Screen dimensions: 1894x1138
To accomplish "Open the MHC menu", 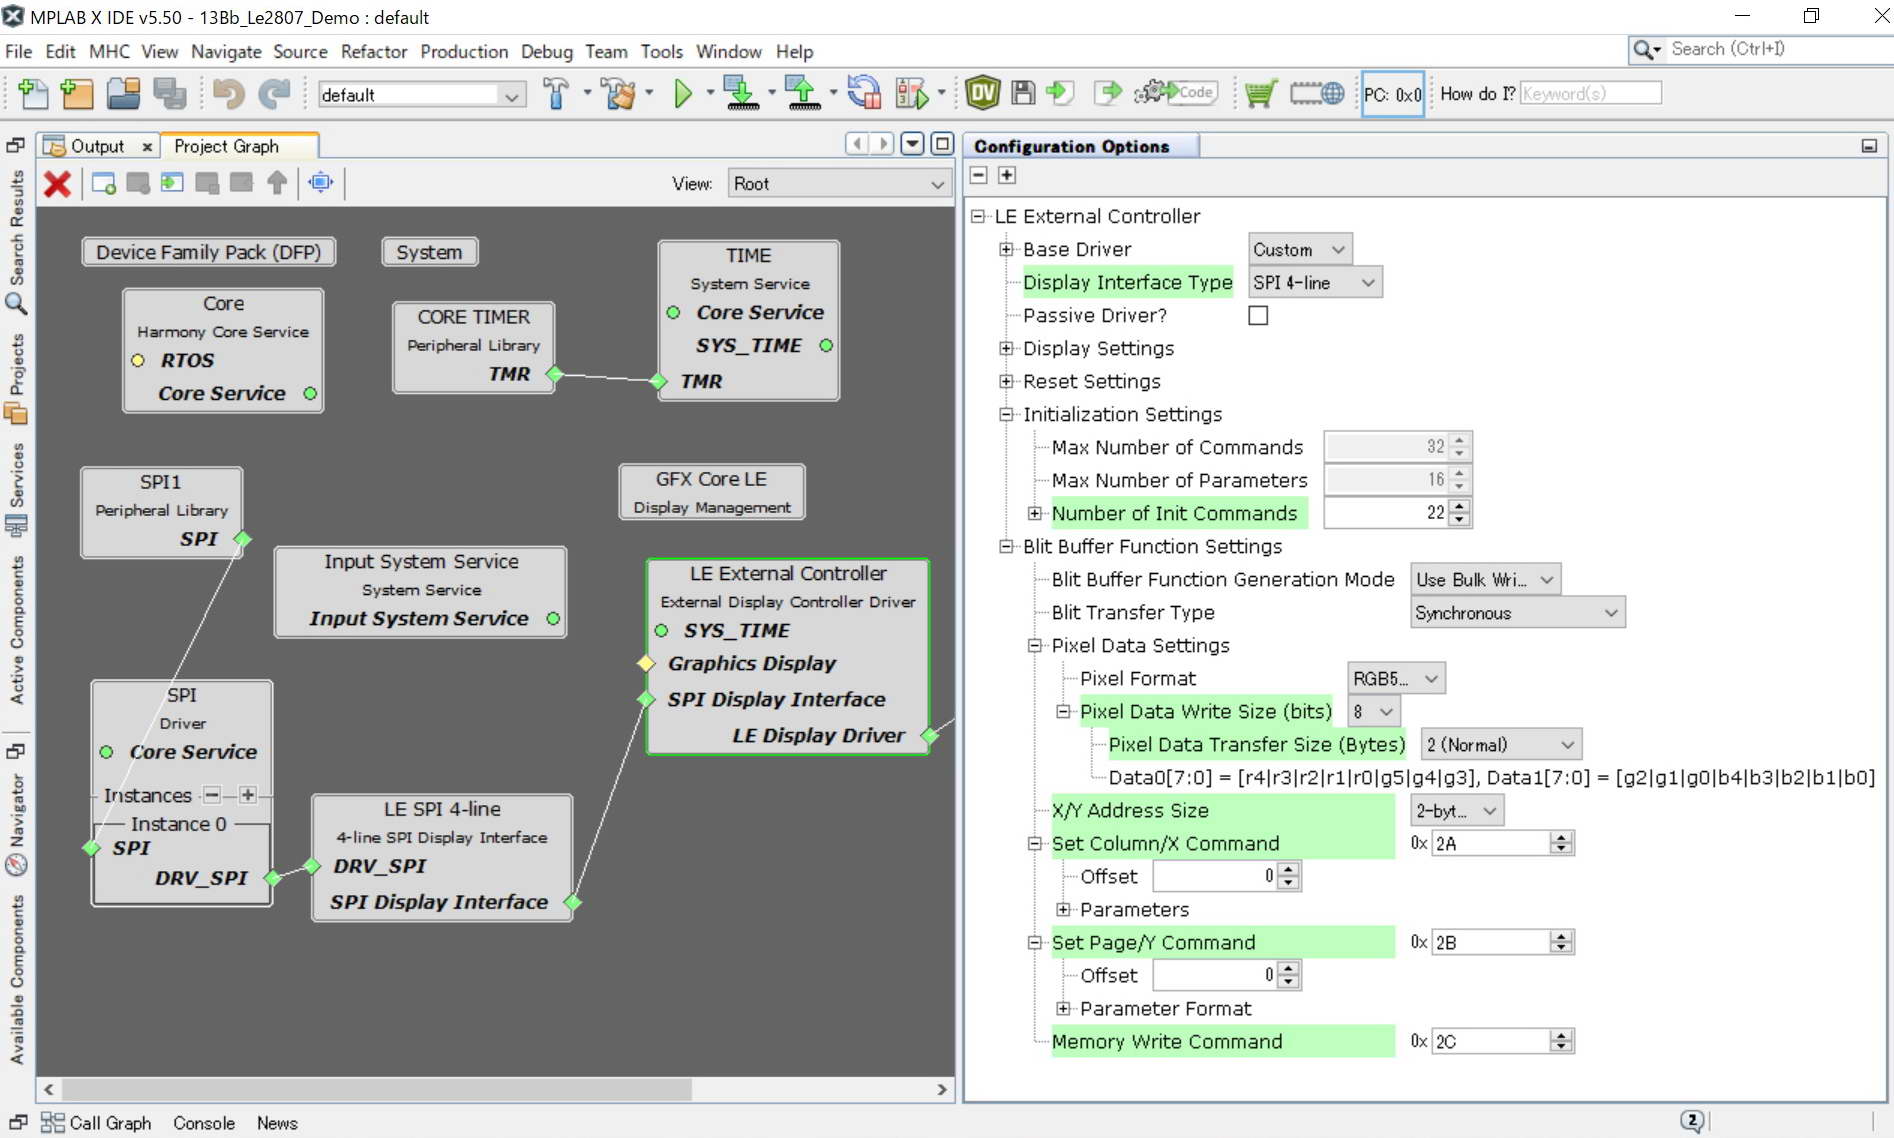I will point(109,51).
